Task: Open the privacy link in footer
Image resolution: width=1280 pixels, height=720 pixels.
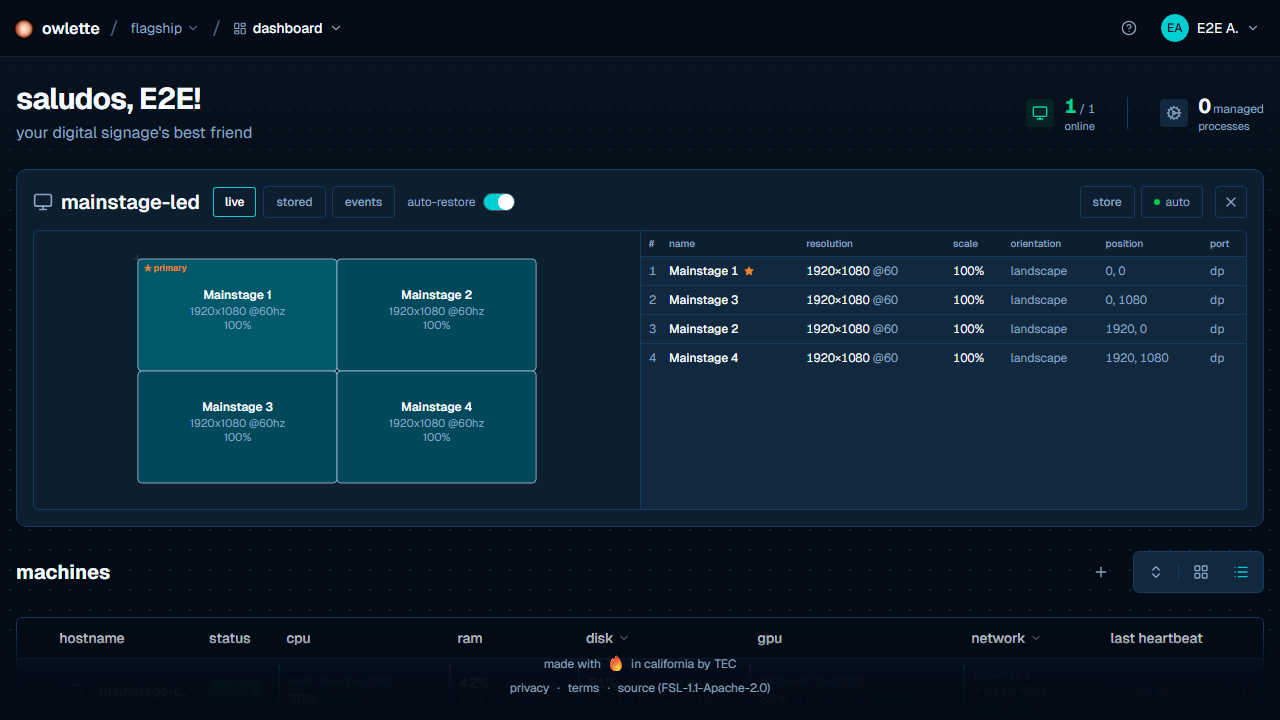Action: coord(529,688)
